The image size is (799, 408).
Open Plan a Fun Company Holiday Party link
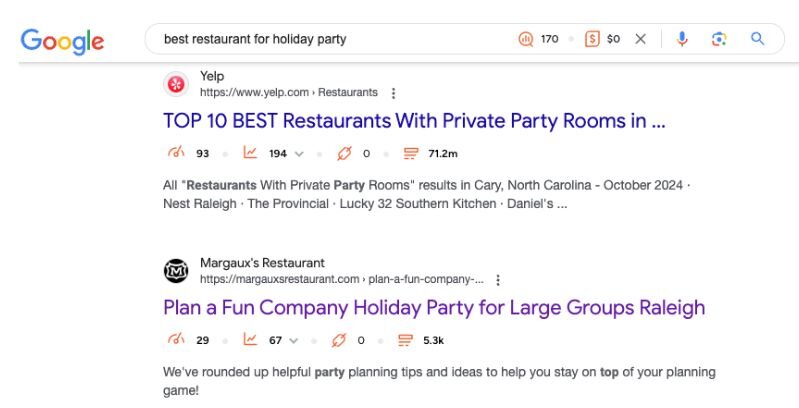pyautogui.click(x=434, y=307)
